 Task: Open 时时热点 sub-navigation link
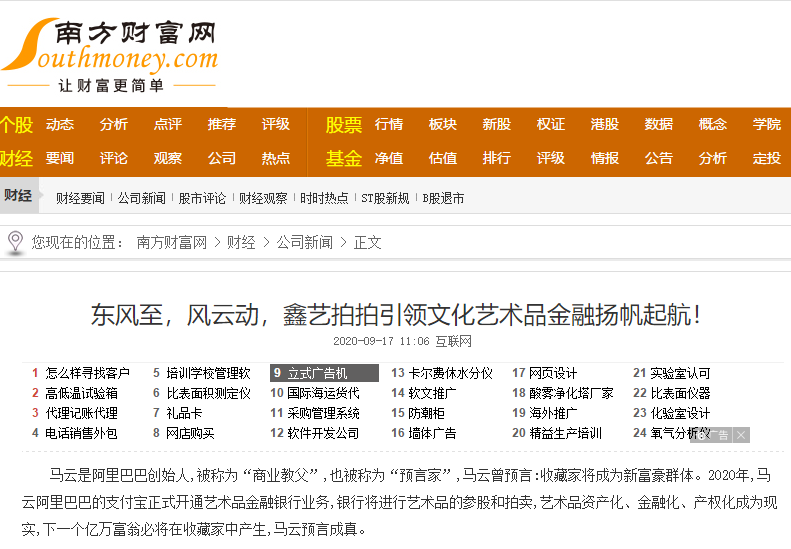point(324,198)
